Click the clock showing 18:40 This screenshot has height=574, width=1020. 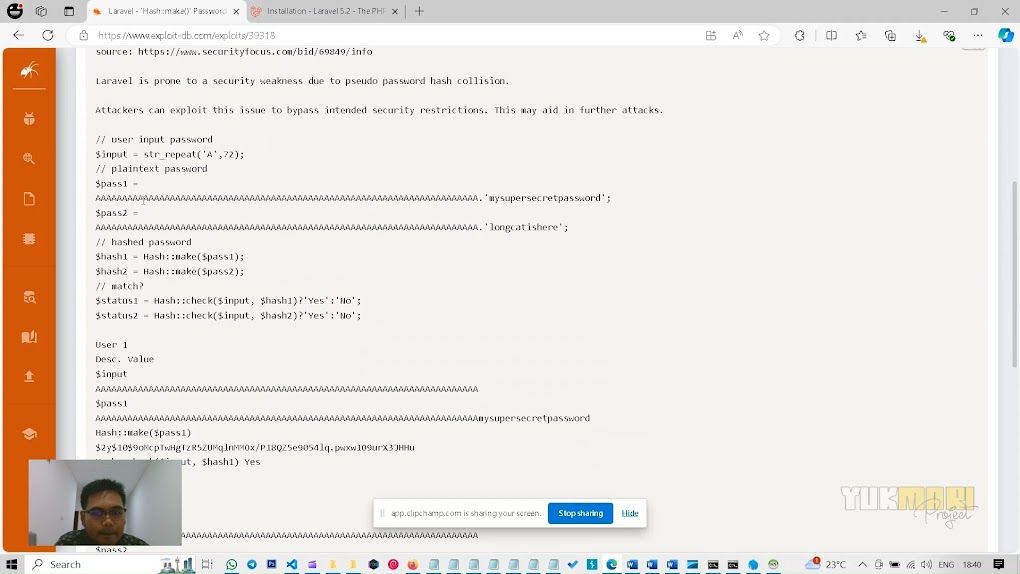(x=972, y=564)
